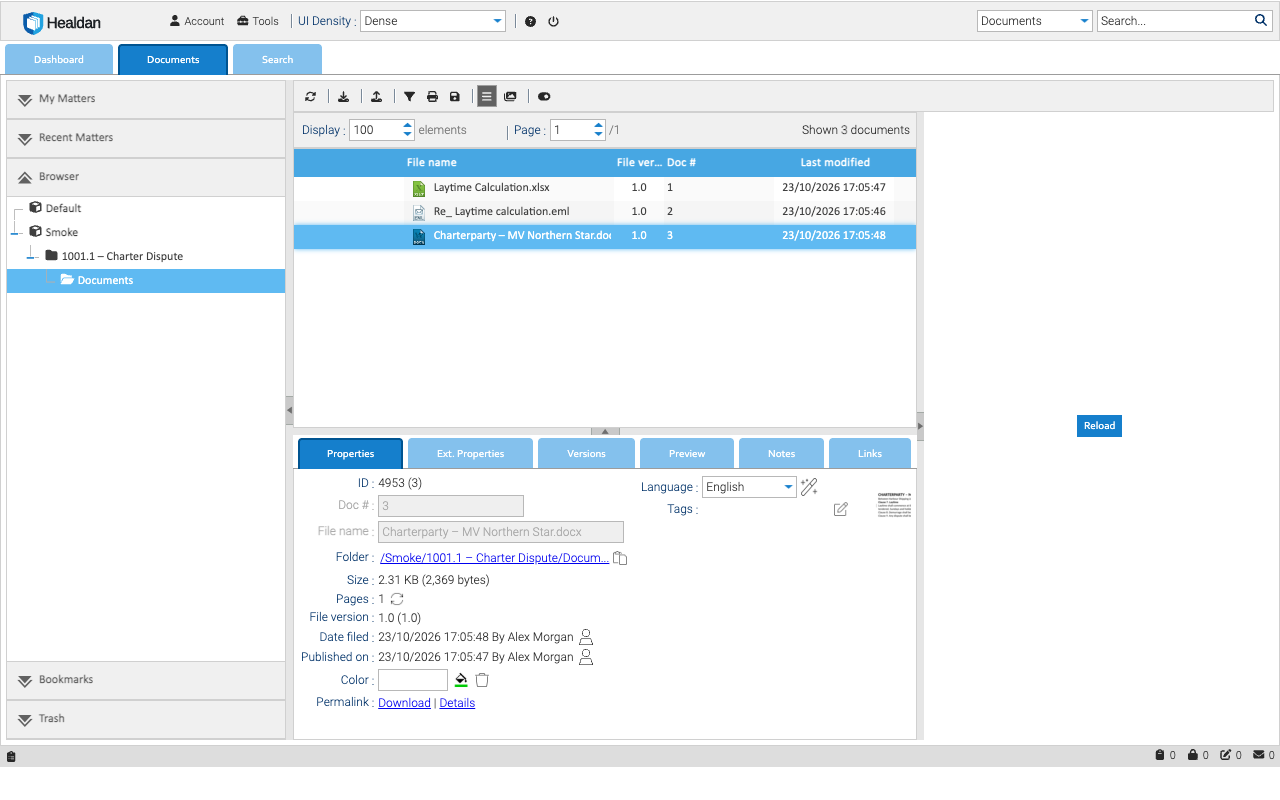Viewport: 1280px width, 800px height.
Task: Select Charterparty – MV Northern Star row
Action: (605, 236)
